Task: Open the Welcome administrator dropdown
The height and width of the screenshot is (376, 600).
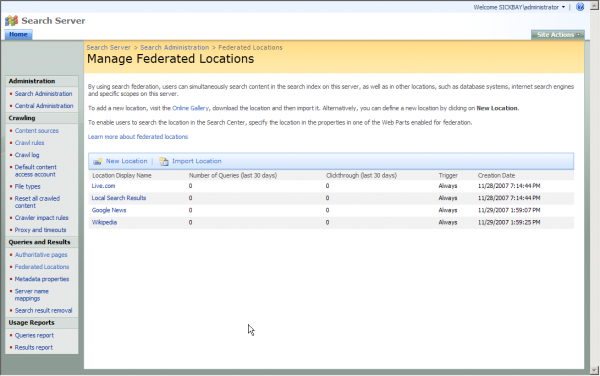Action: 519,7
